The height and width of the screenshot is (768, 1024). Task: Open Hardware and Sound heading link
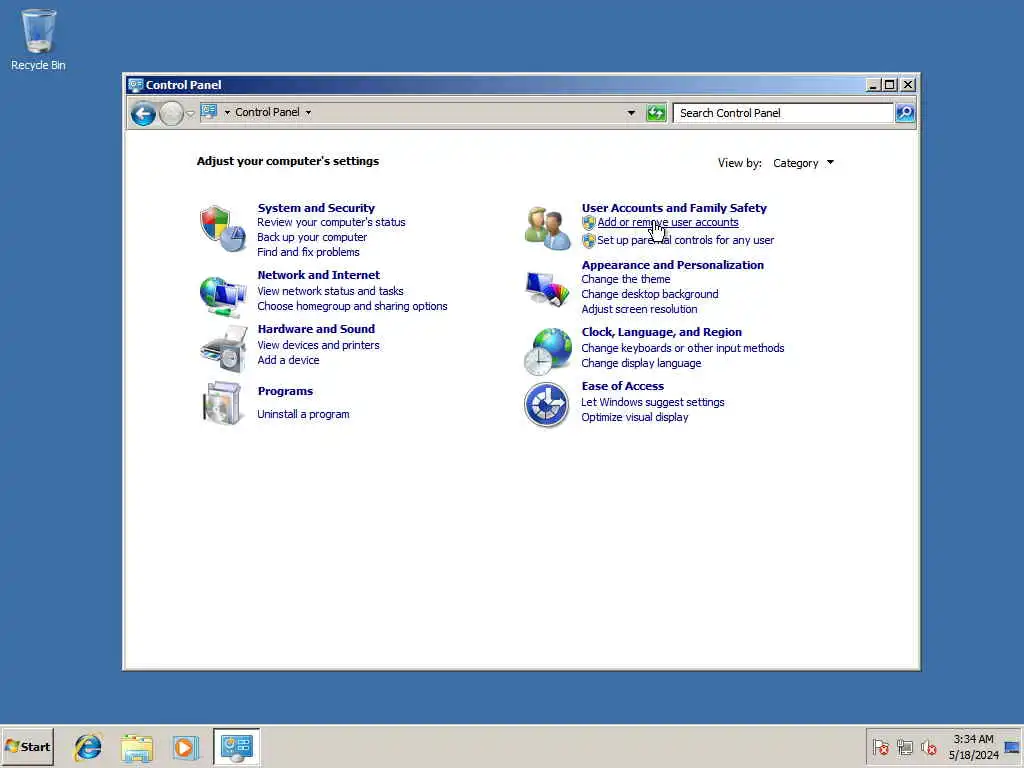[x=316, y=329]
